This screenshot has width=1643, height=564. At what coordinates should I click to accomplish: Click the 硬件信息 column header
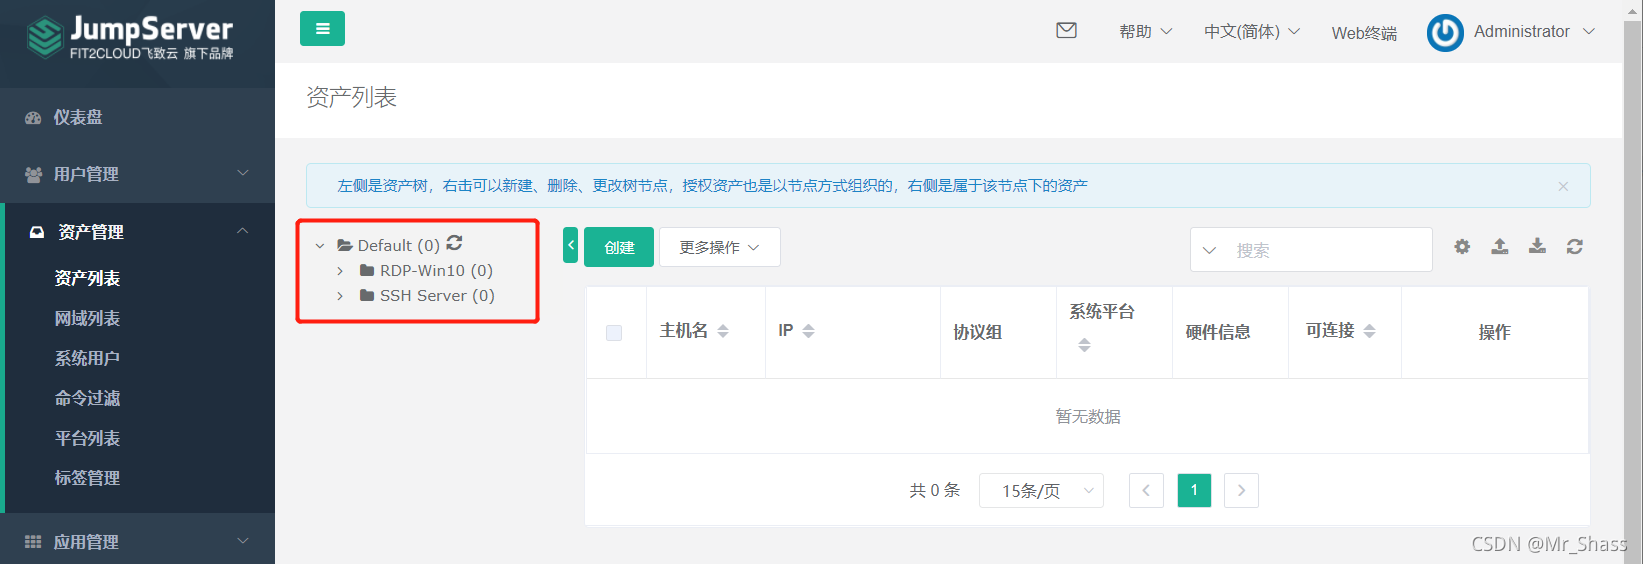[x=1218, y=332]
